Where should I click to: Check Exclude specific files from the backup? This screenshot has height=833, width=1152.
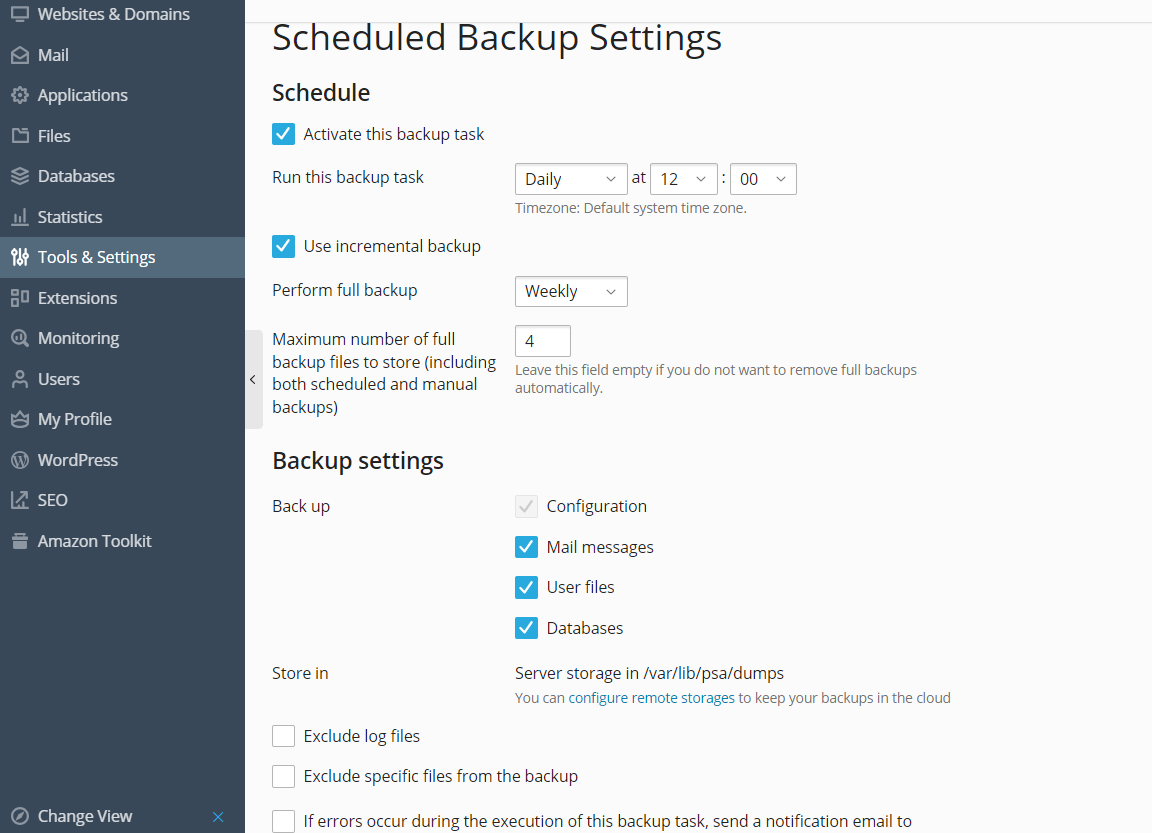click(x=283, y=775)
